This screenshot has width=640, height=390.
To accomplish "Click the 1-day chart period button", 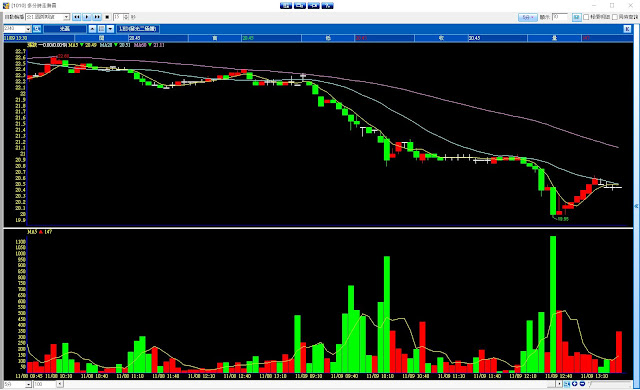I will pyautogui.click(x=138, y=29).
